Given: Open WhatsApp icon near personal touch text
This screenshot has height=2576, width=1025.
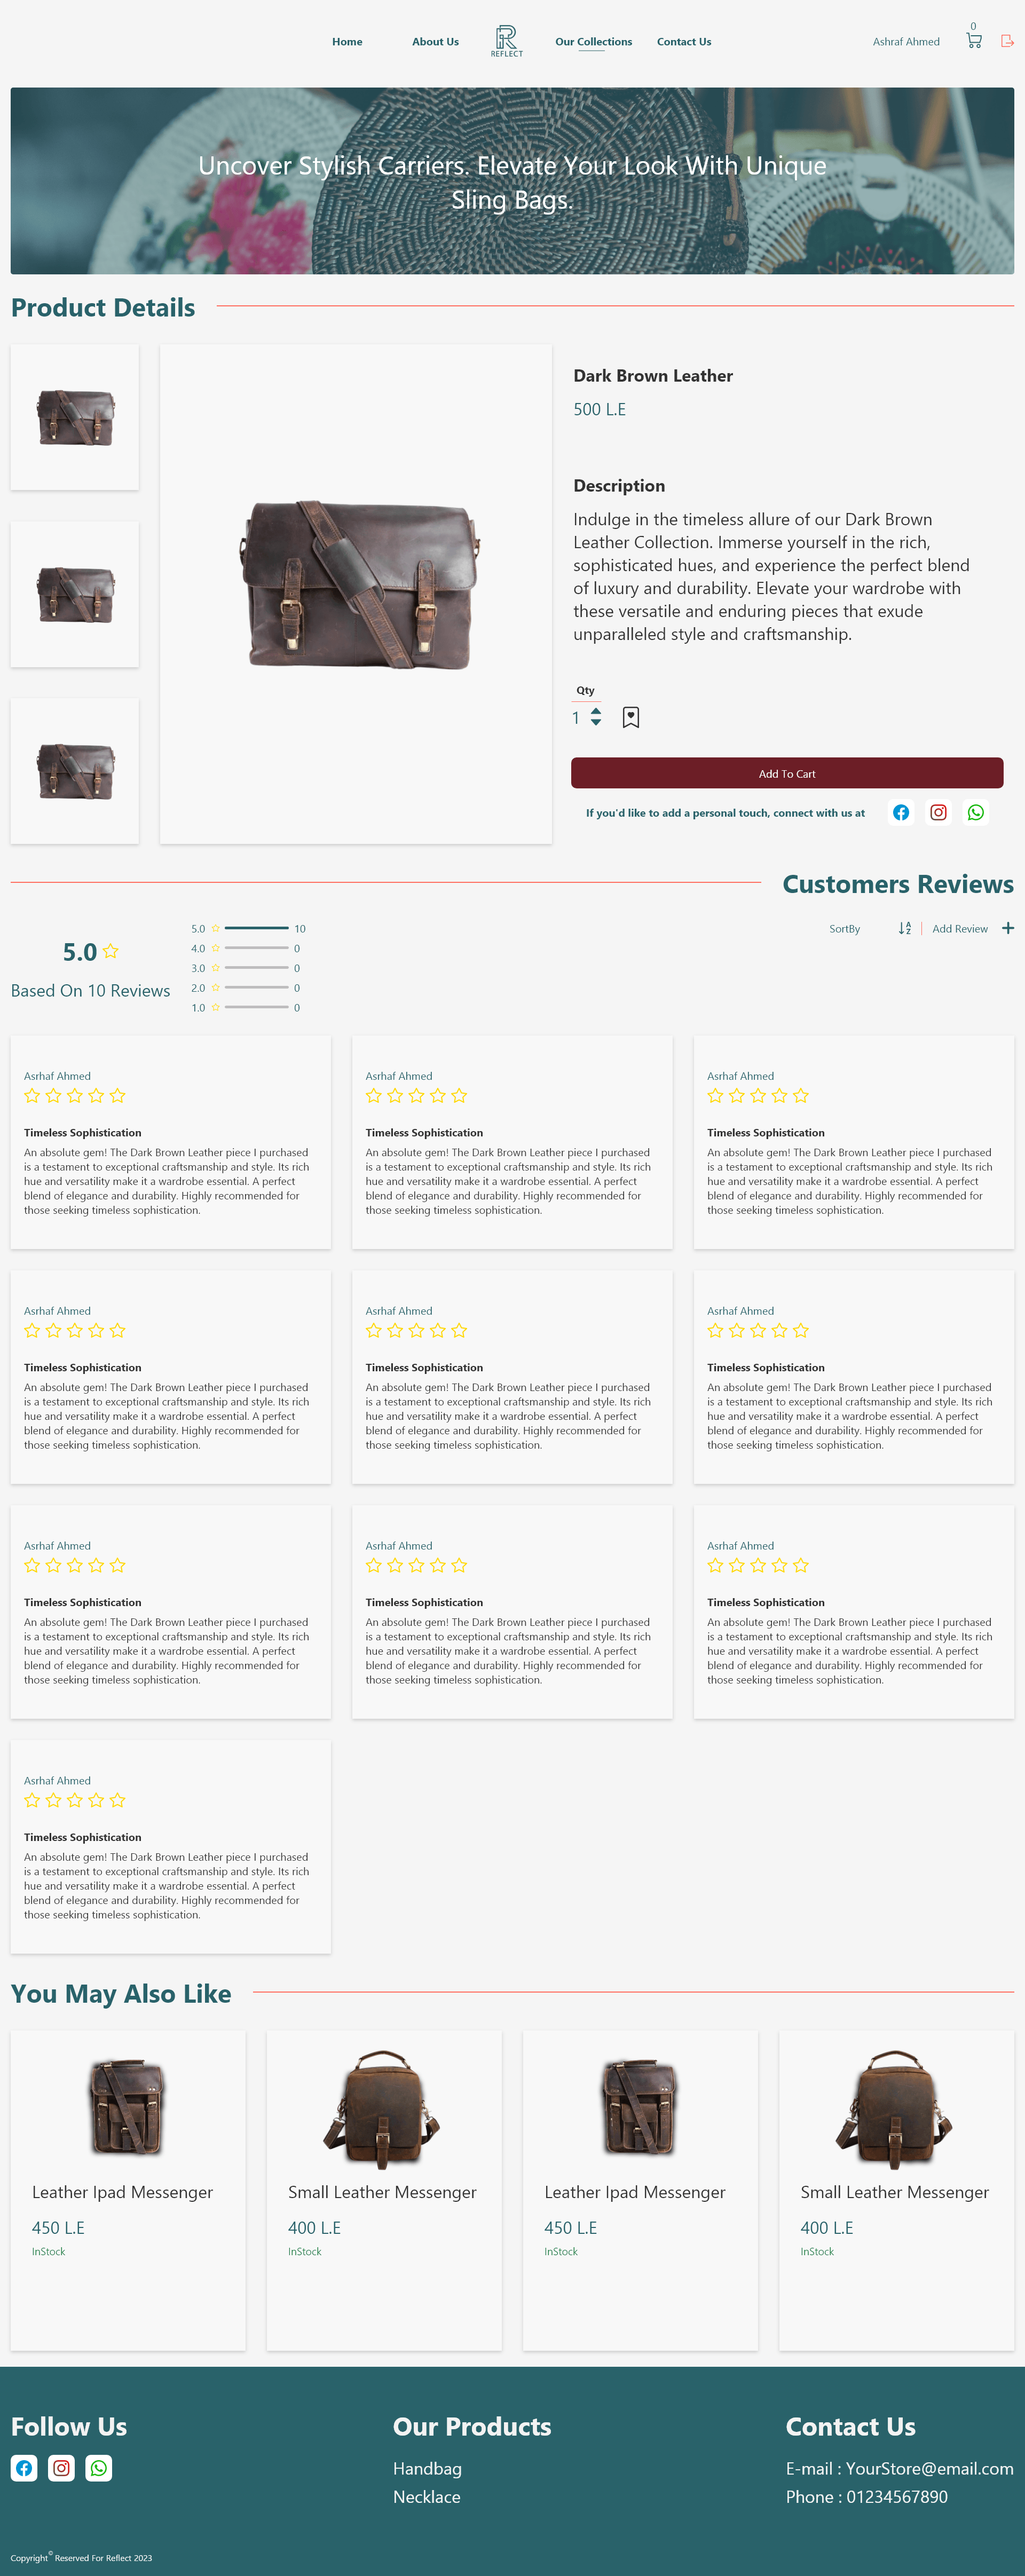Looking at the screenshot, I should coord(975,812).
